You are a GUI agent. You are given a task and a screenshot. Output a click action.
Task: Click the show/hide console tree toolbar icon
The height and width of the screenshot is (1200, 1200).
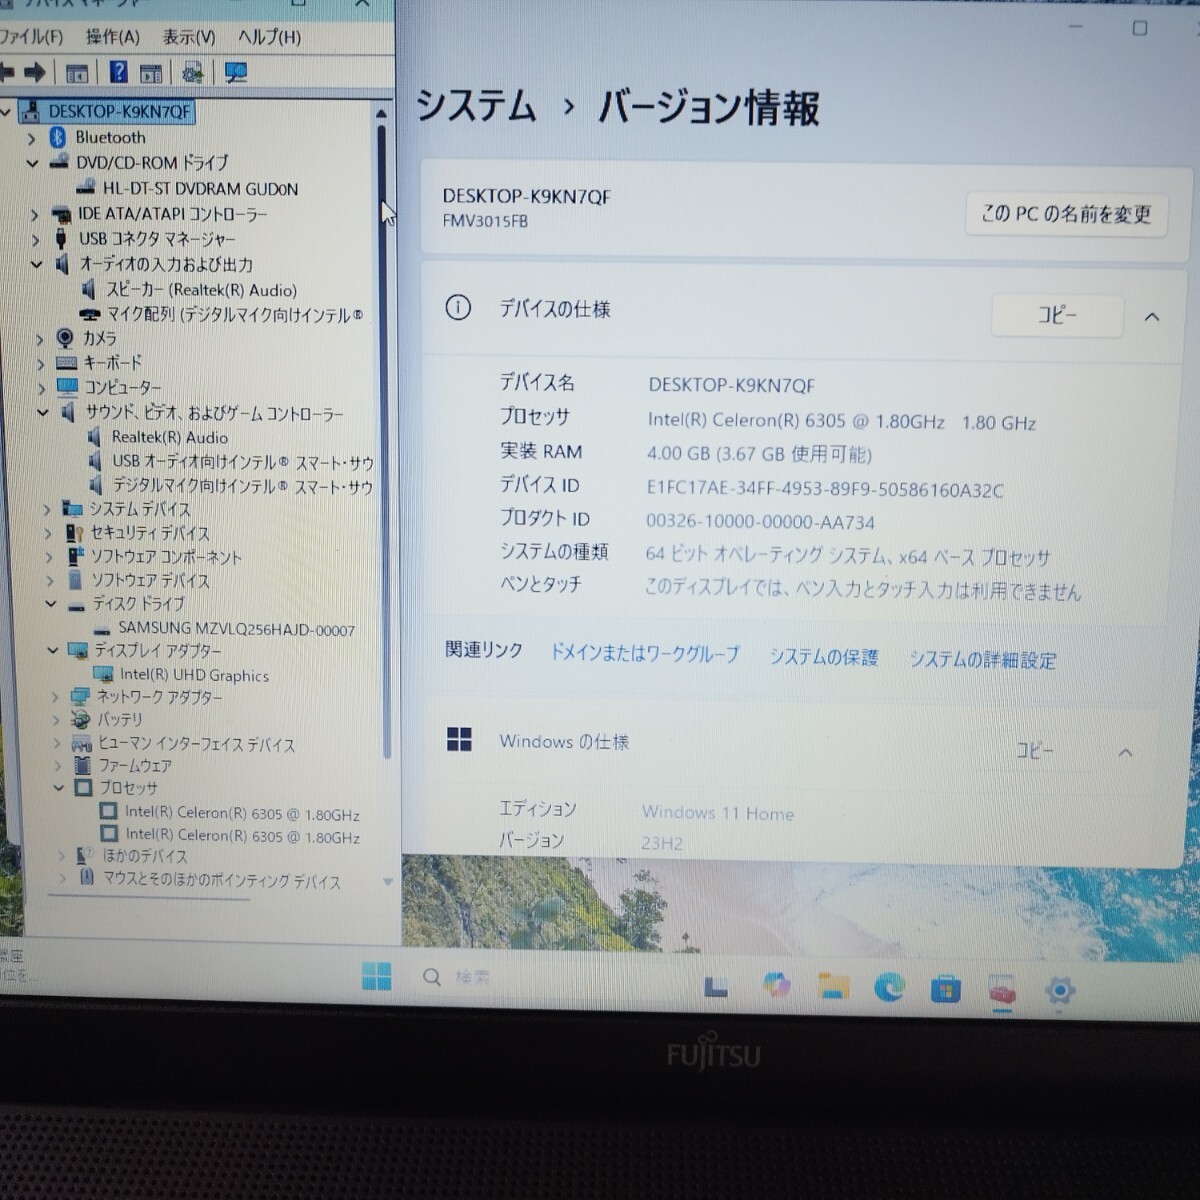coord(77,72)
